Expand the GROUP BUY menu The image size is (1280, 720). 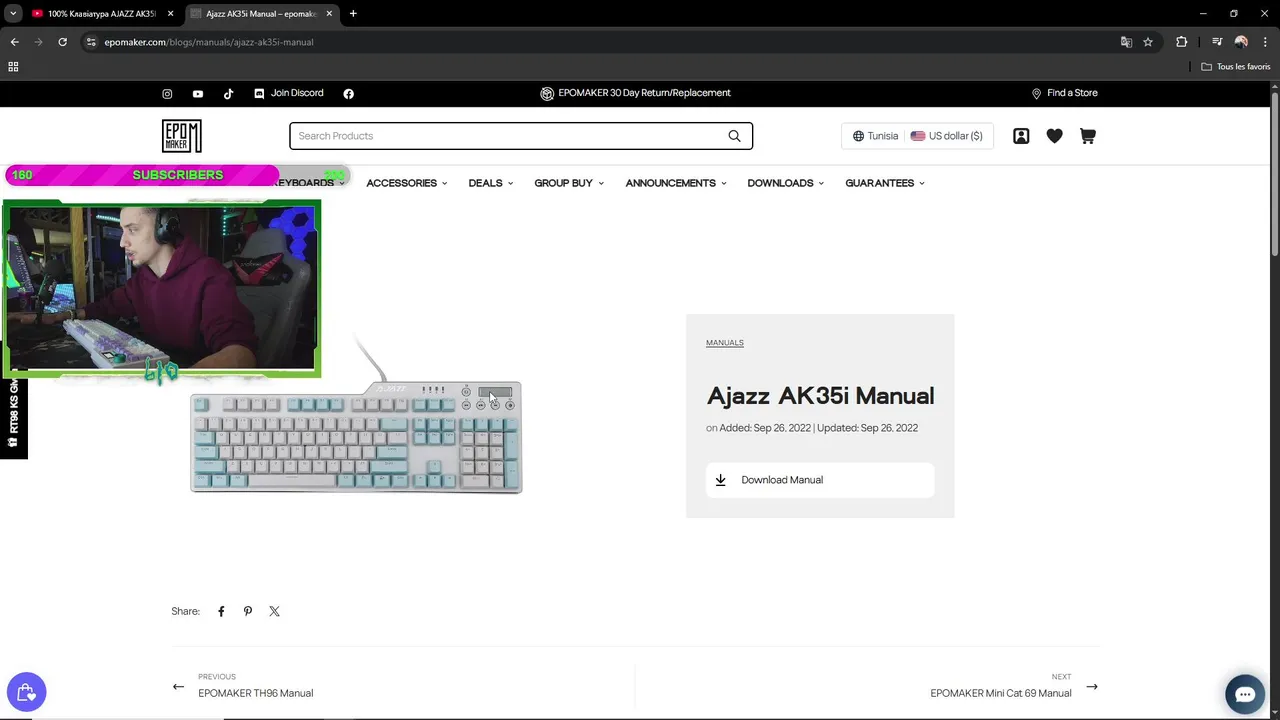coord(569,183)
